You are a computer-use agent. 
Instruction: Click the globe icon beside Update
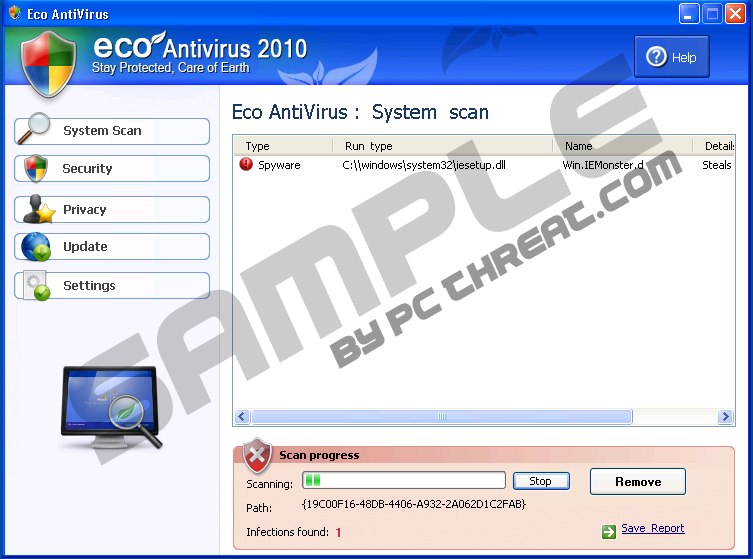click(x=36, y=246)
